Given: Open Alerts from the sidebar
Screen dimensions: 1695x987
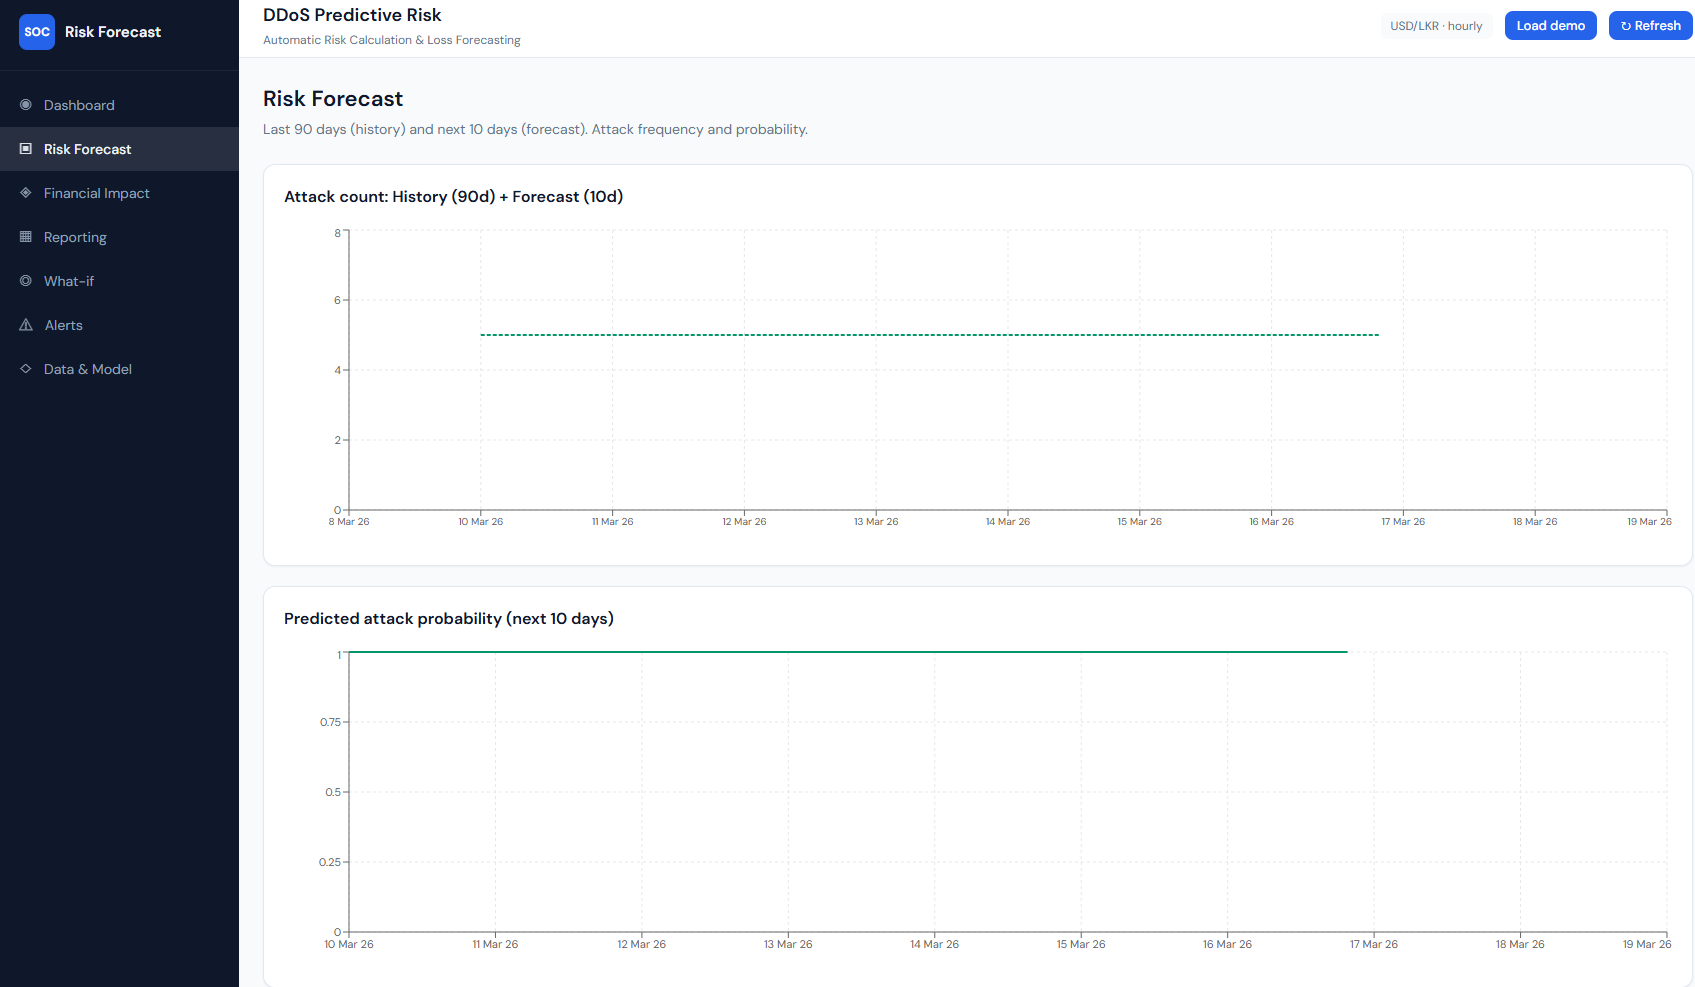Looking at the screenshot, I should tap(64, 325).
